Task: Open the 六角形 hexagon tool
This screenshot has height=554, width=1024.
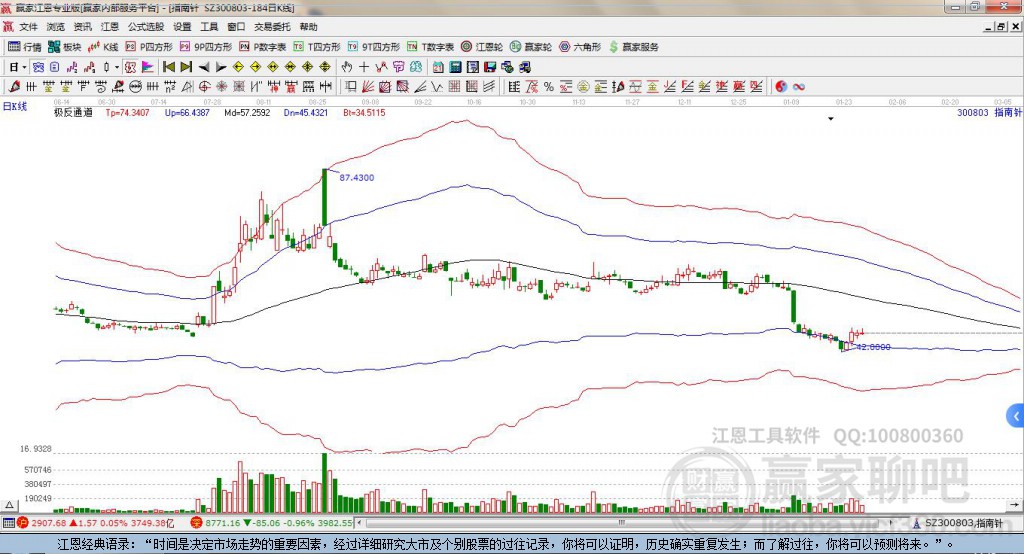Action: (580, 47)
